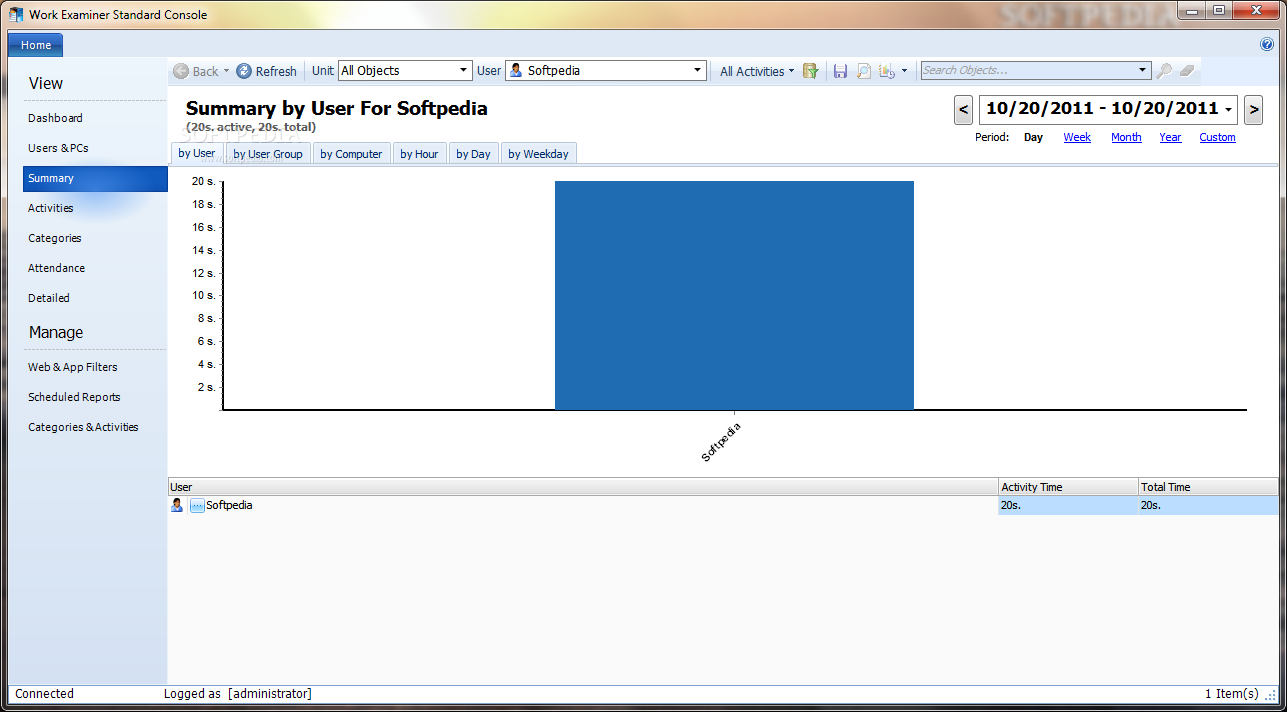Viewport: 1287px width, 712px height.
Task: Click the blue Softpedia chart bar
Action: [734, 295]
